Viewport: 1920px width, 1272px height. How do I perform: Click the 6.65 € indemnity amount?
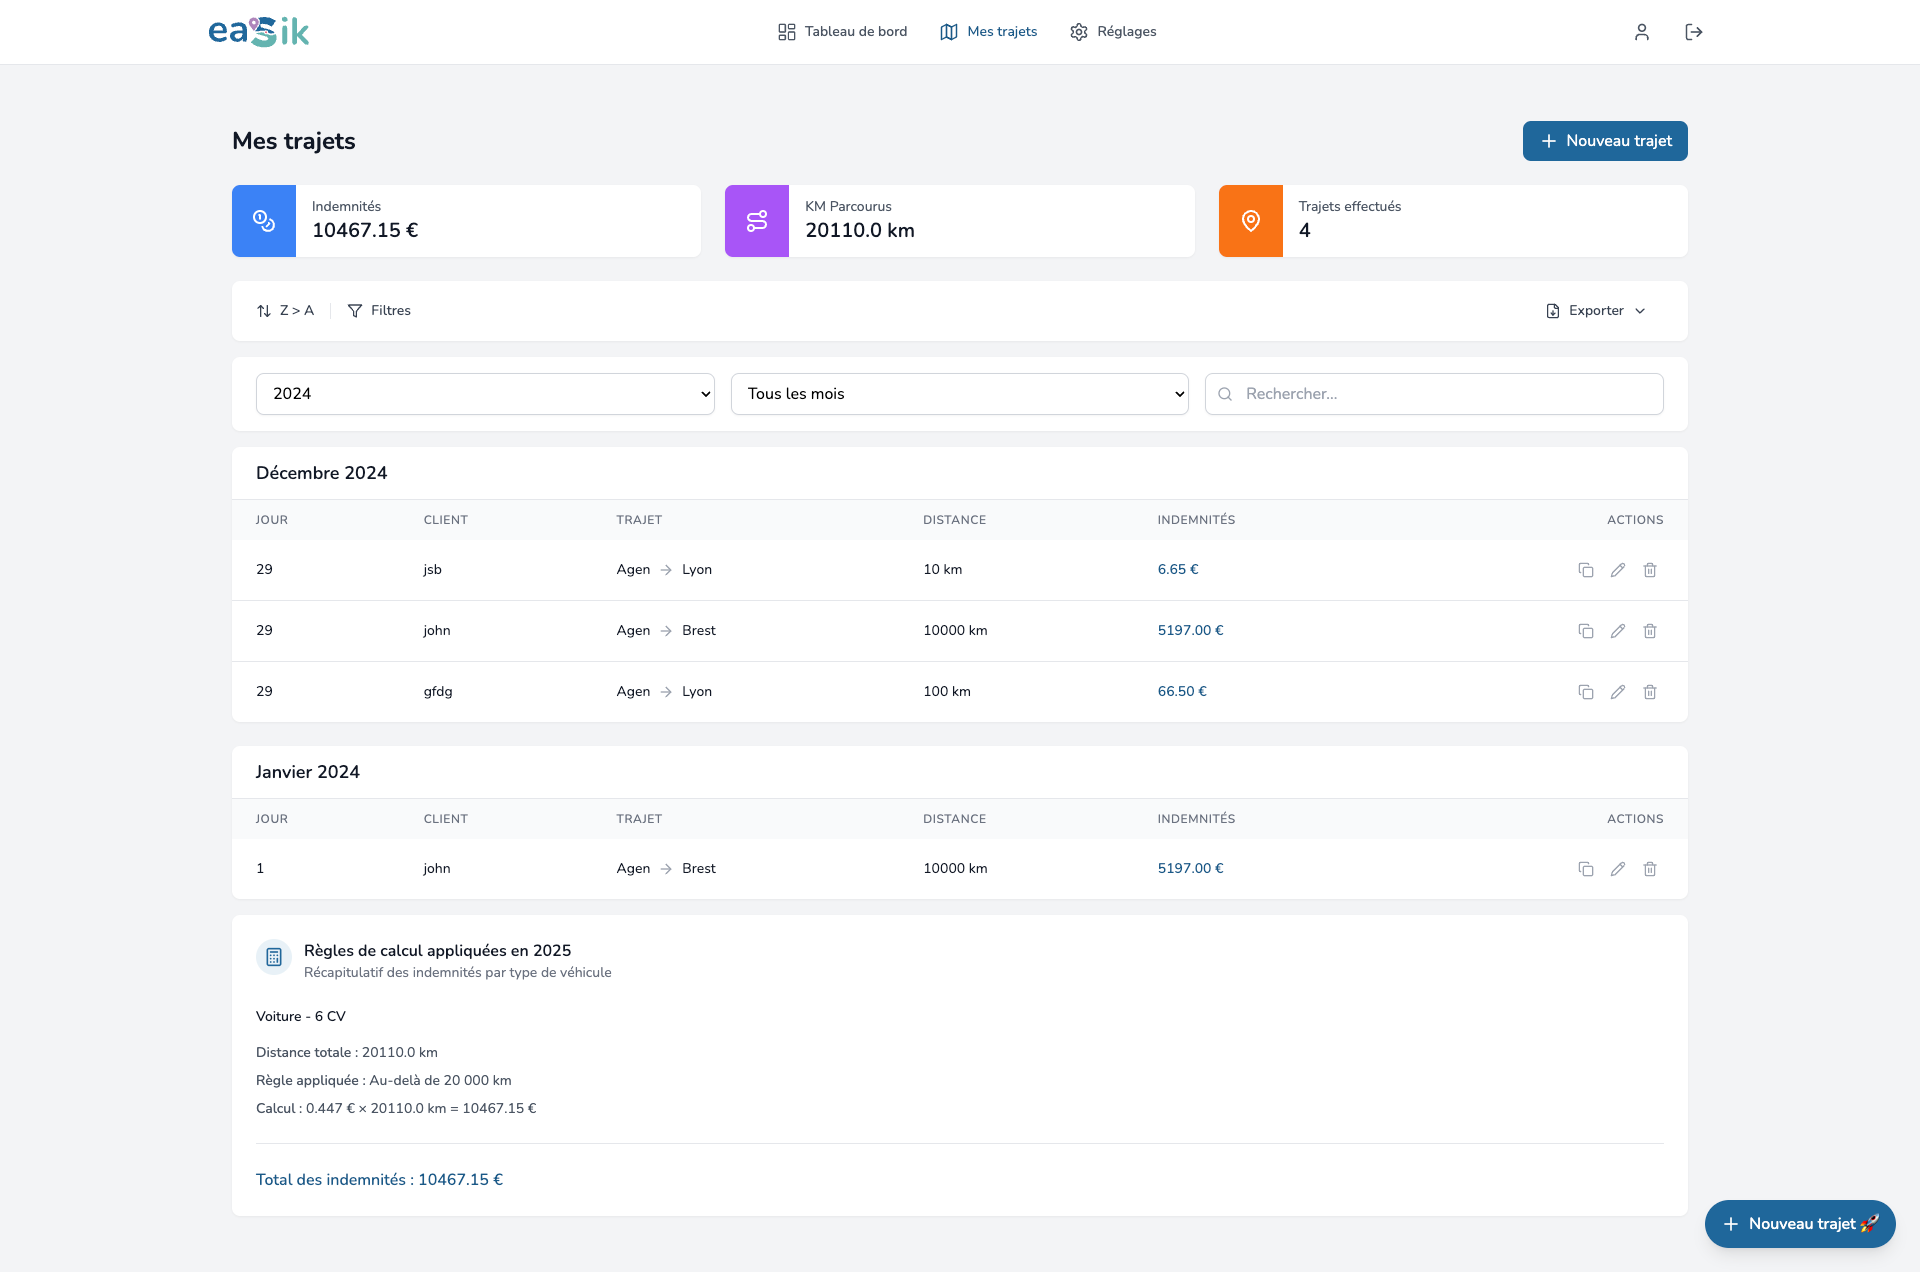click(x=1178, y=570)
